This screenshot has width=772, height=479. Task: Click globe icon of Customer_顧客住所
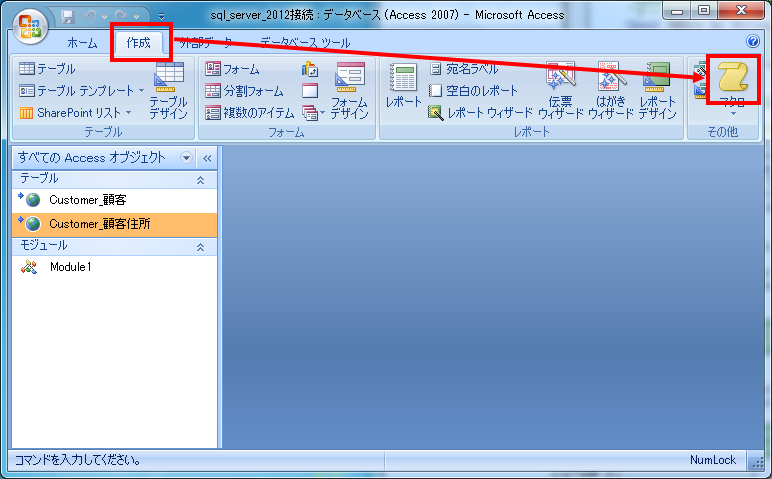coord(32,224)
